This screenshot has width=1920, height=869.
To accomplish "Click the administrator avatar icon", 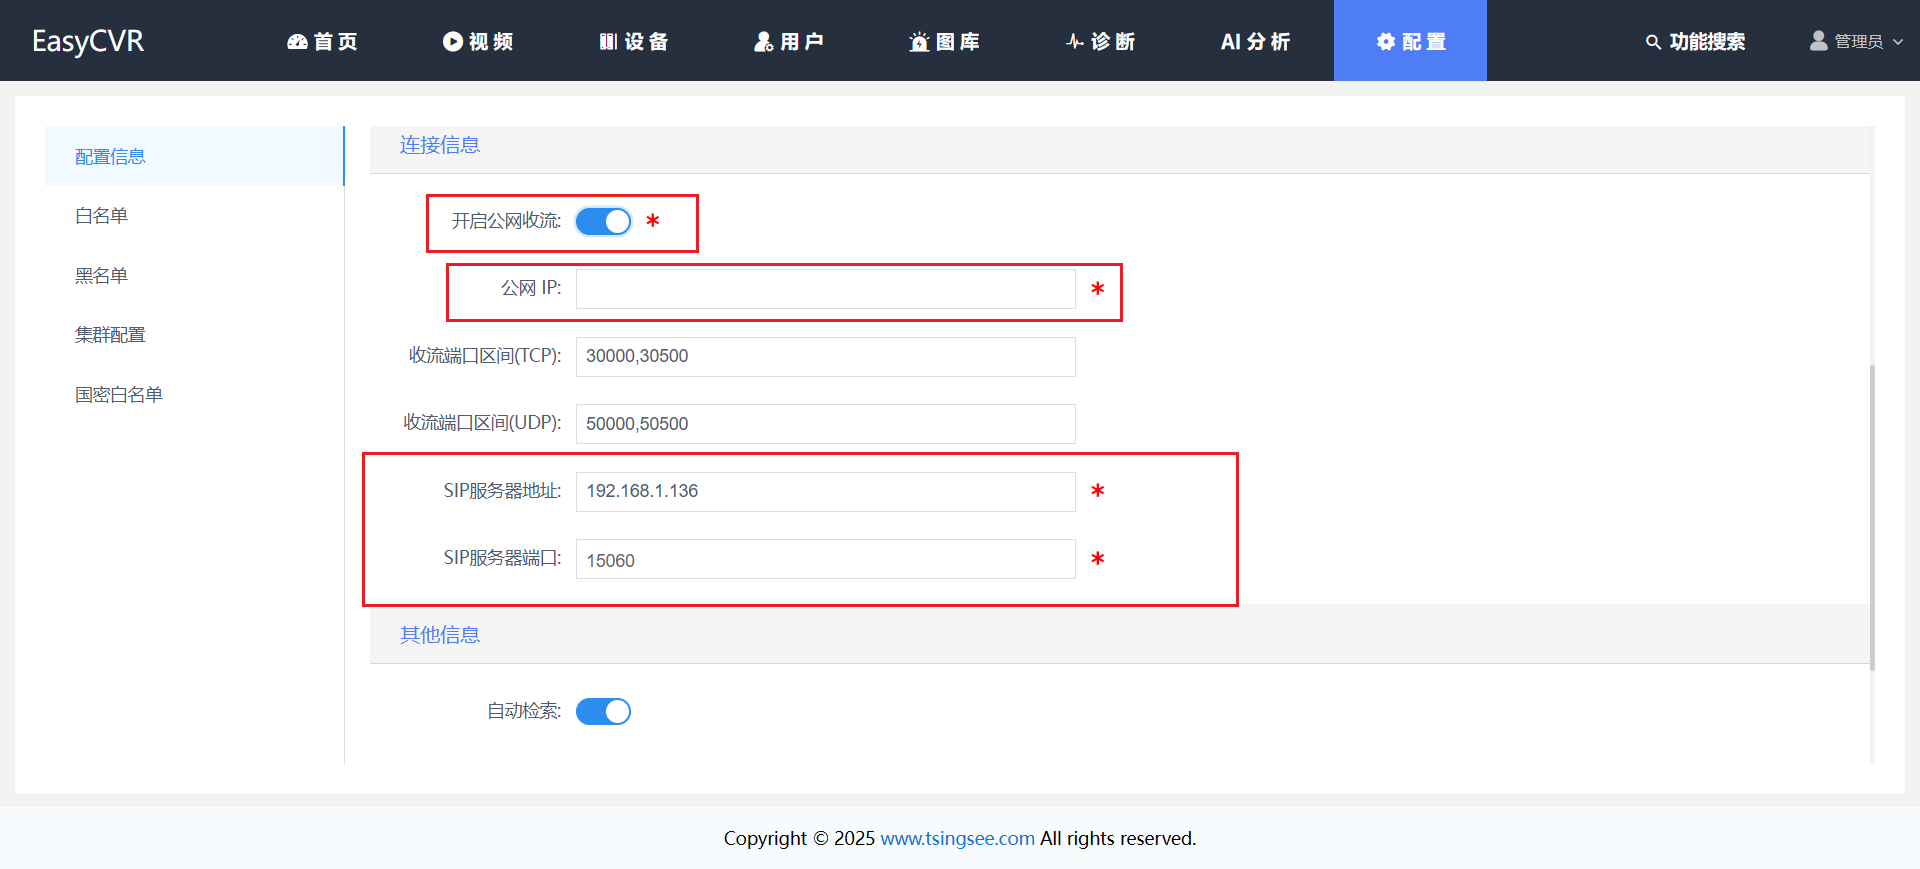I will [x=1819, y=40].
